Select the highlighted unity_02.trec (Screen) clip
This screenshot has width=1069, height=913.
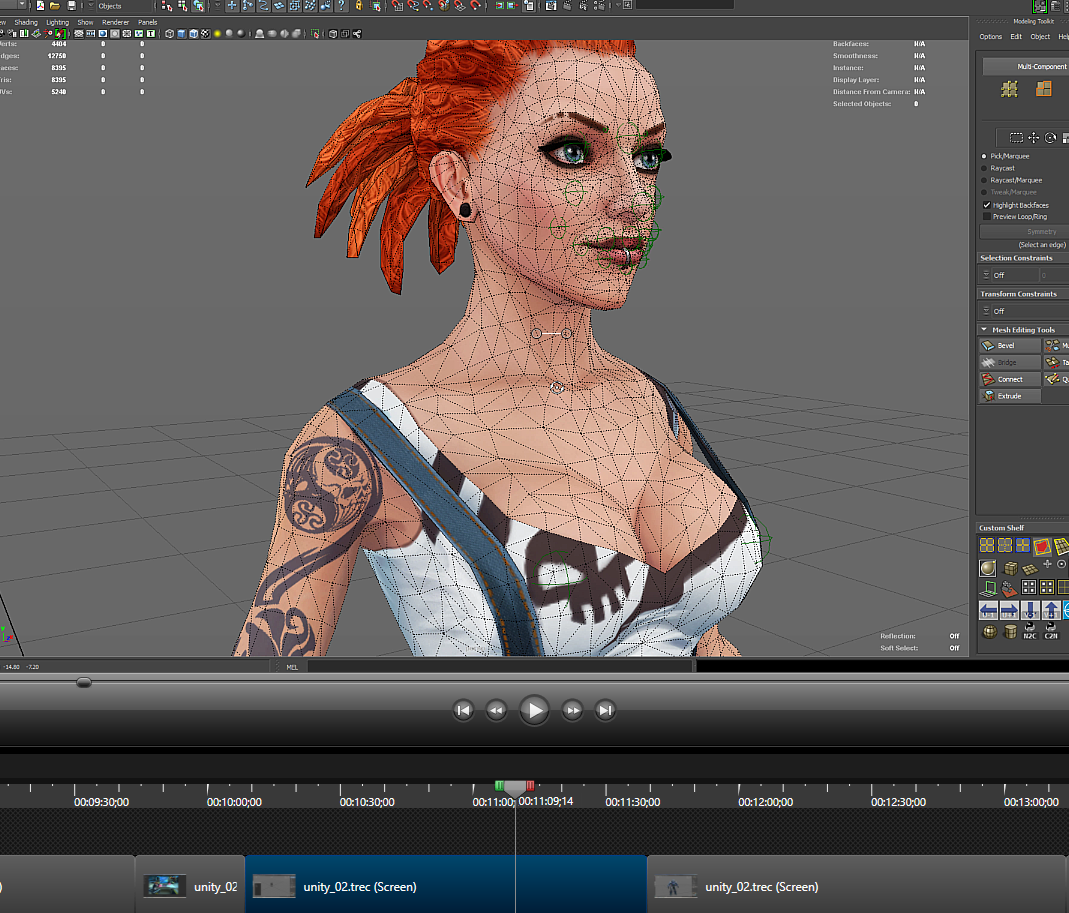point(446,884)
